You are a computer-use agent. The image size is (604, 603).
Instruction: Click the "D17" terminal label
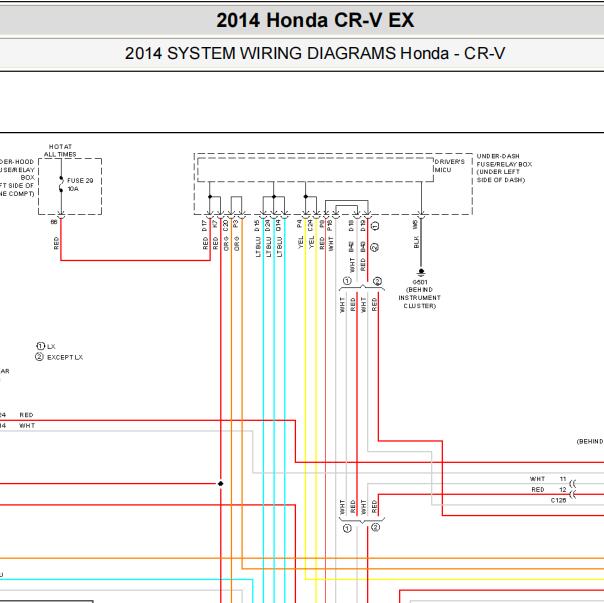(205, 226)
